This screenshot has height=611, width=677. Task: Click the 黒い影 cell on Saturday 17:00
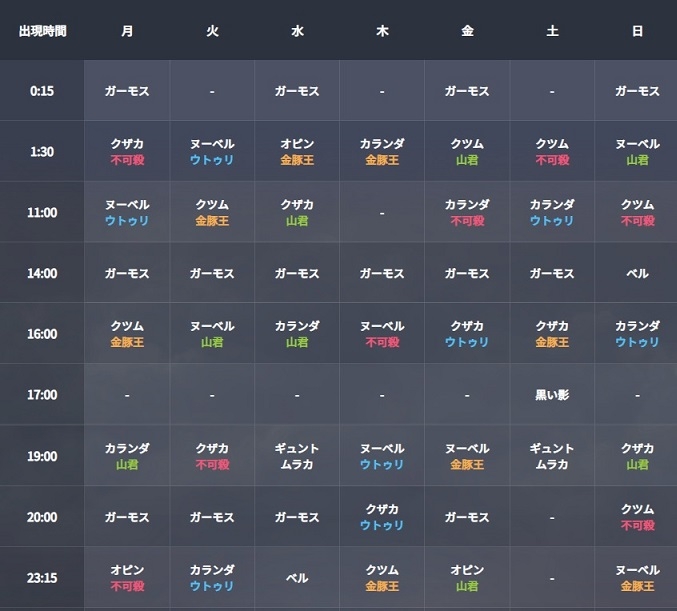tap(552, 395)
